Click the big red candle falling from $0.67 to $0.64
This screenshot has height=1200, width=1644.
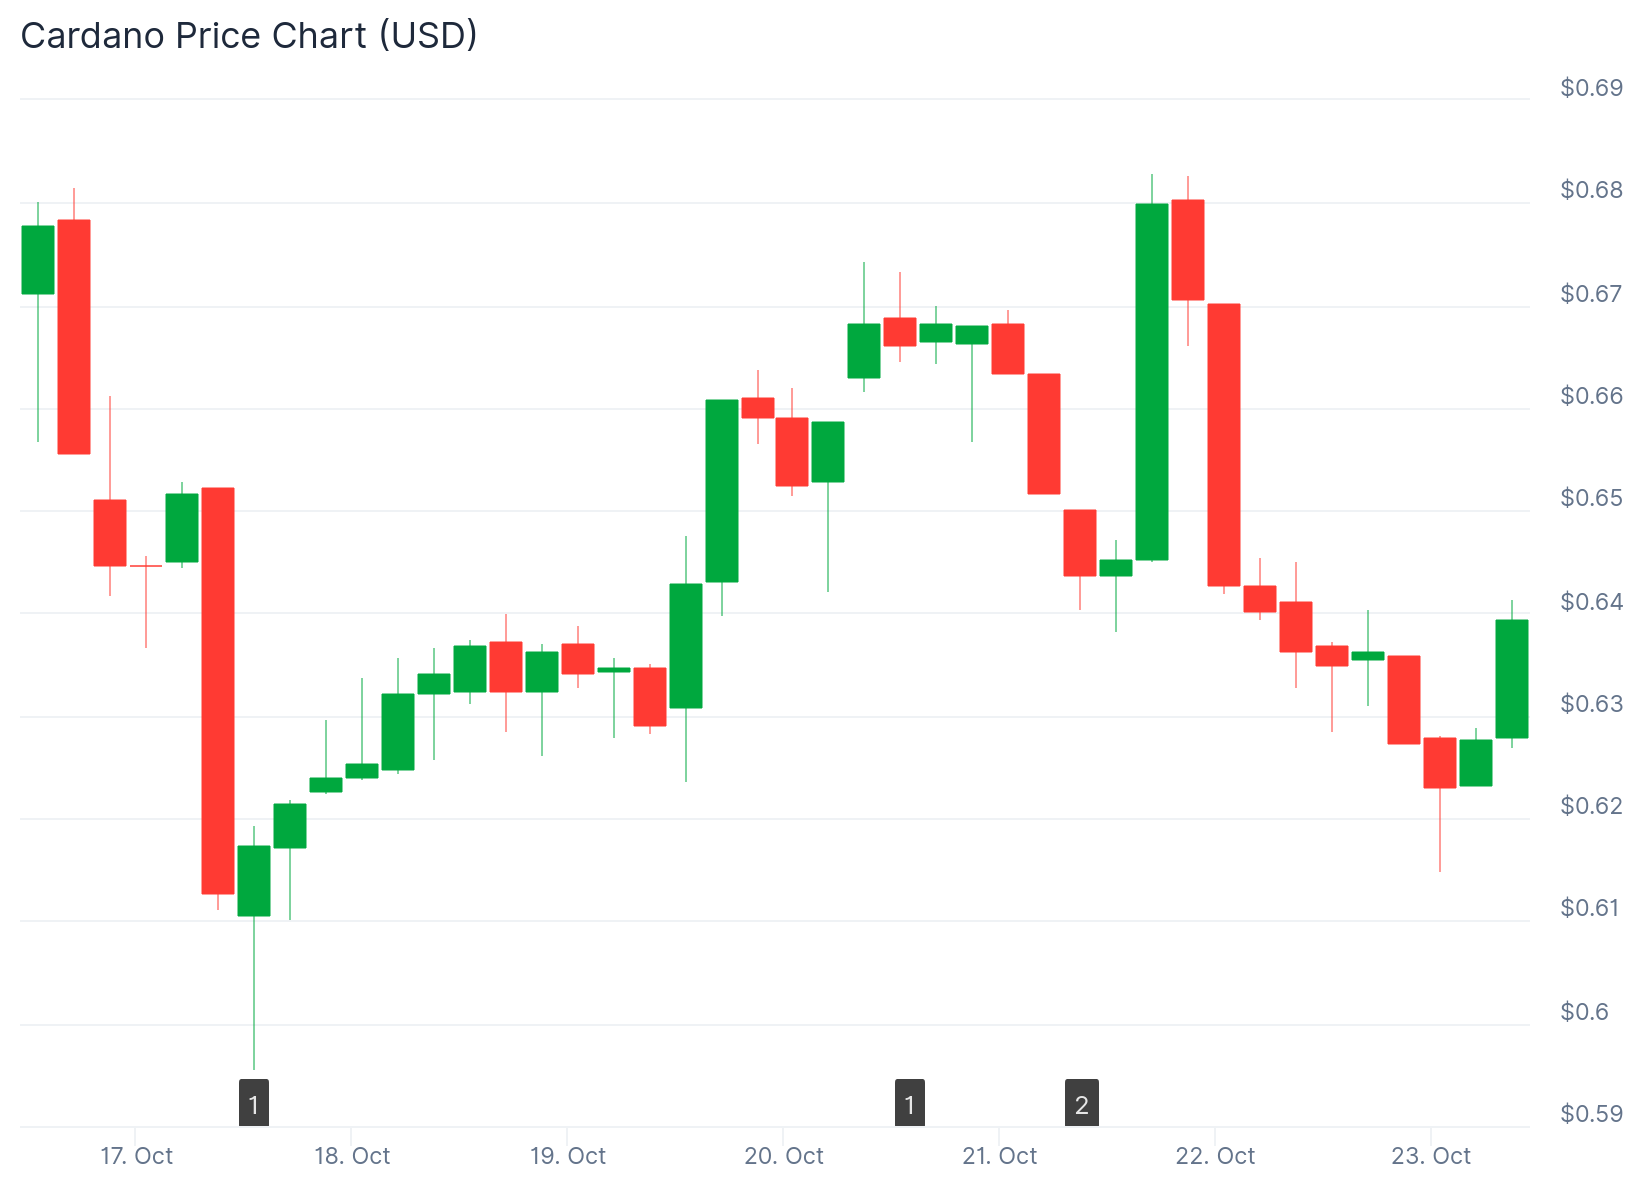pos(1224,444)
